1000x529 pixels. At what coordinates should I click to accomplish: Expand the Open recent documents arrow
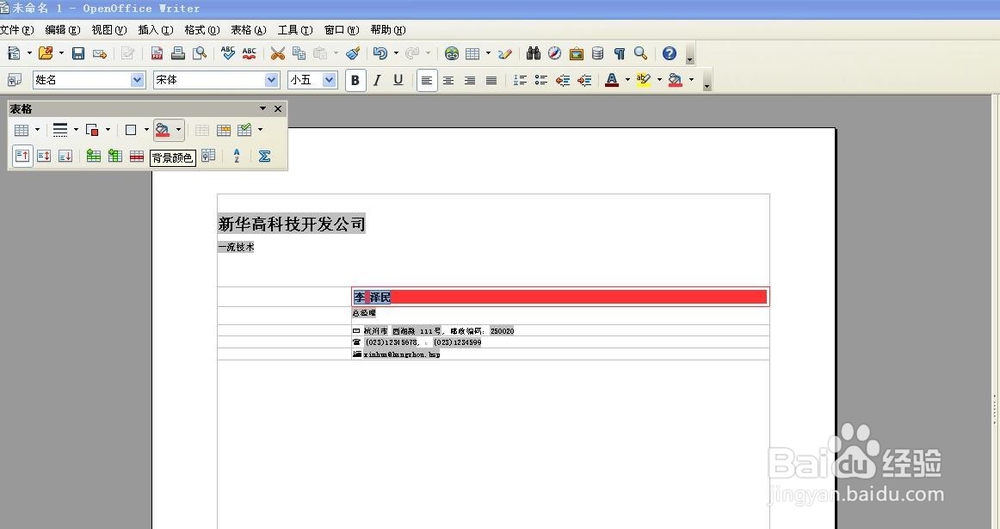click(61, 54)
